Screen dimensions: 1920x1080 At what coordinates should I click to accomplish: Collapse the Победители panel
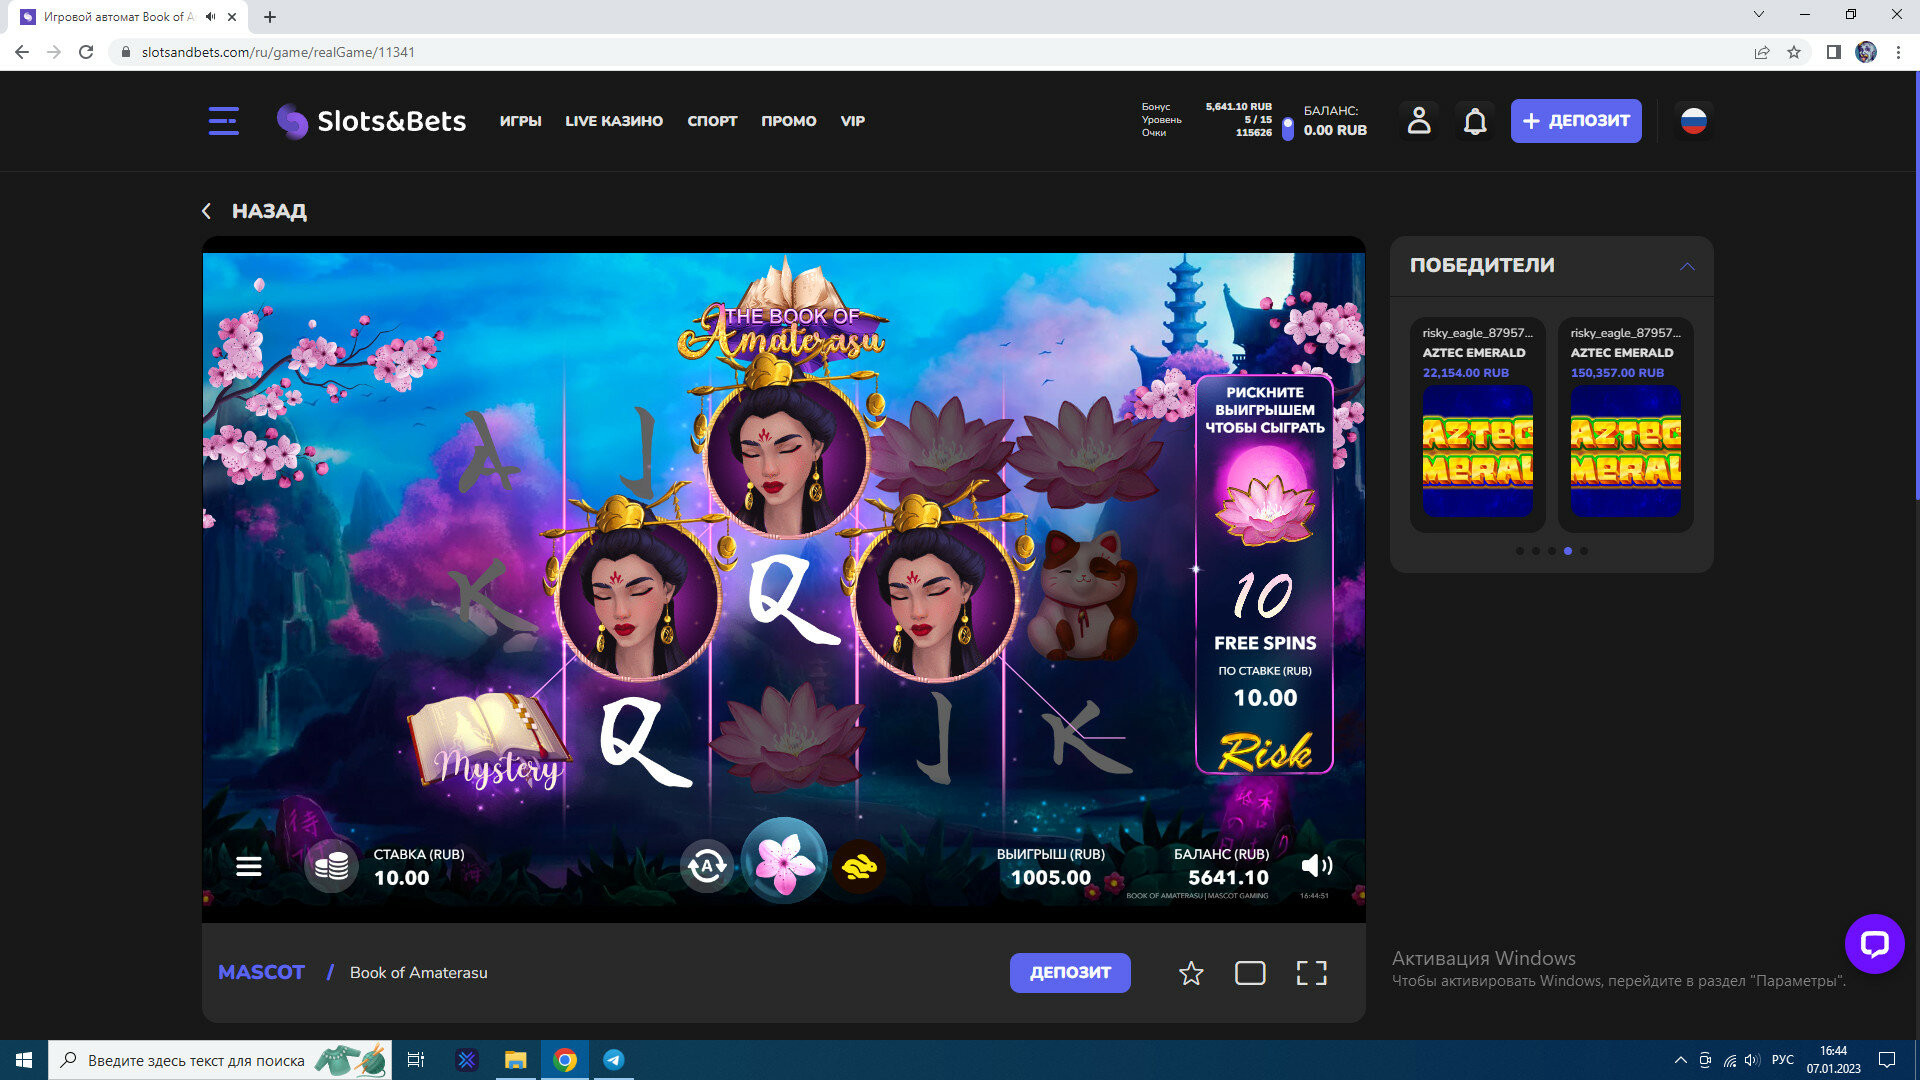click(x=1687, y=266)
